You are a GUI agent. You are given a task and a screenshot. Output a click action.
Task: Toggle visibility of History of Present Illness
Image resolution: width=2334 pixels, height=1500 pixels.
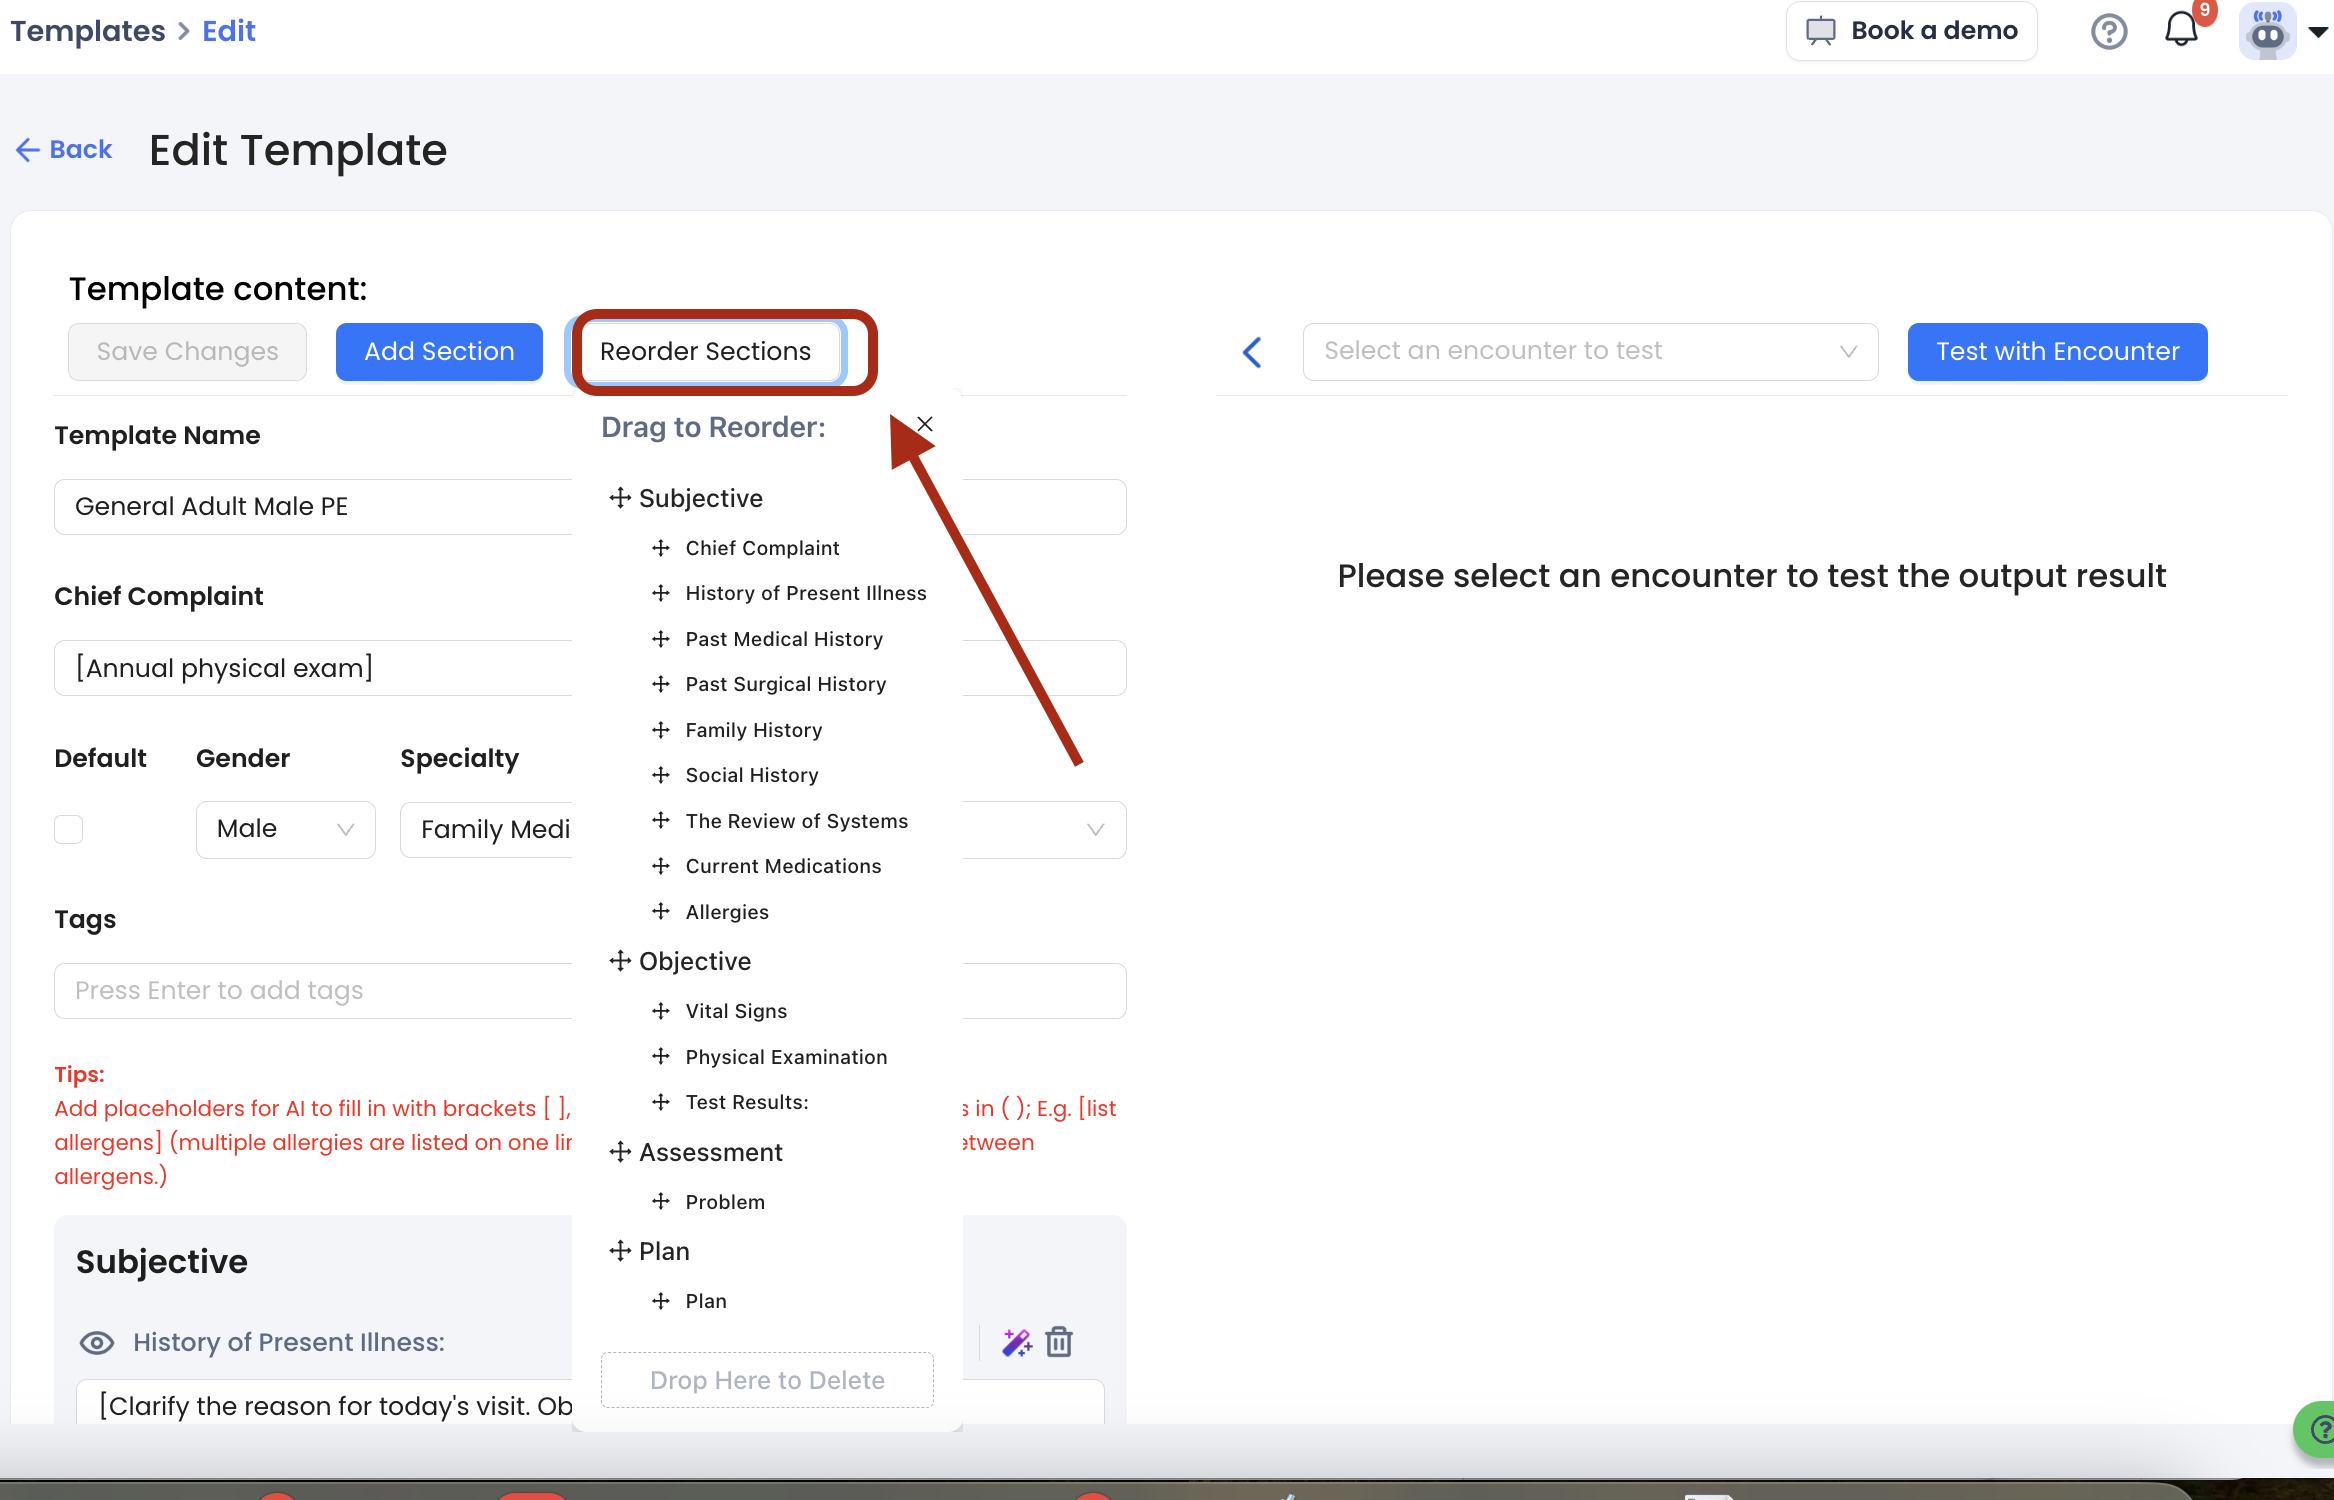coord(97,1342)
